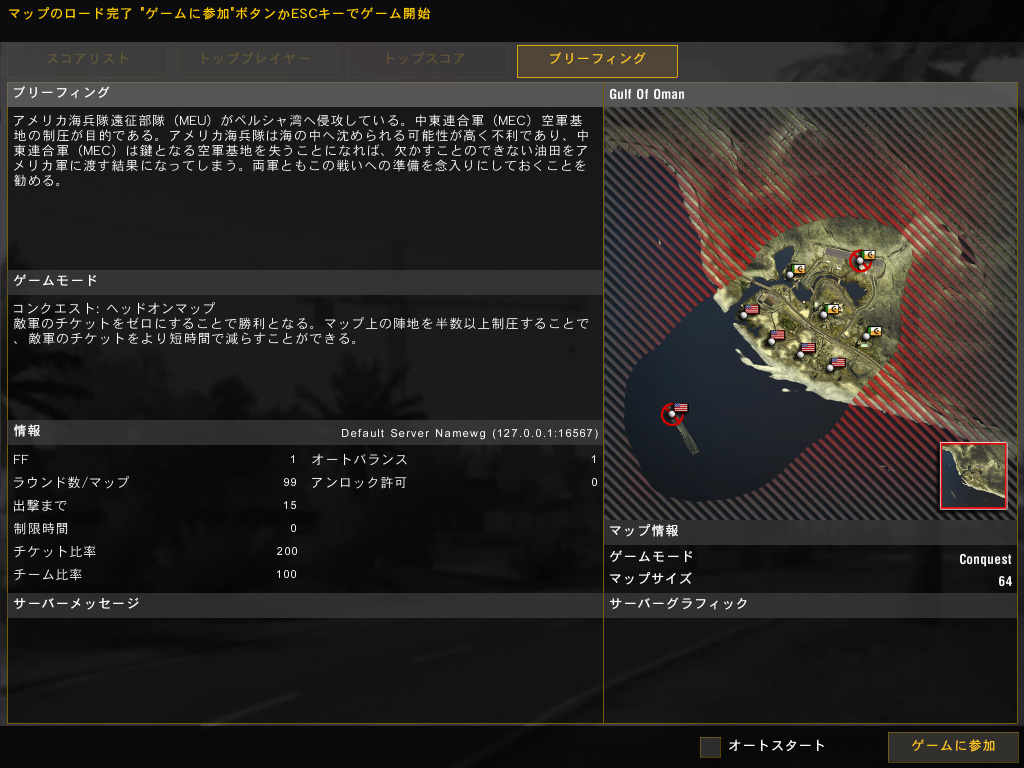Click the rounds per map value 99
Image resolution: width=1024 pixels, height=768 pixels.
click(290, 483)
